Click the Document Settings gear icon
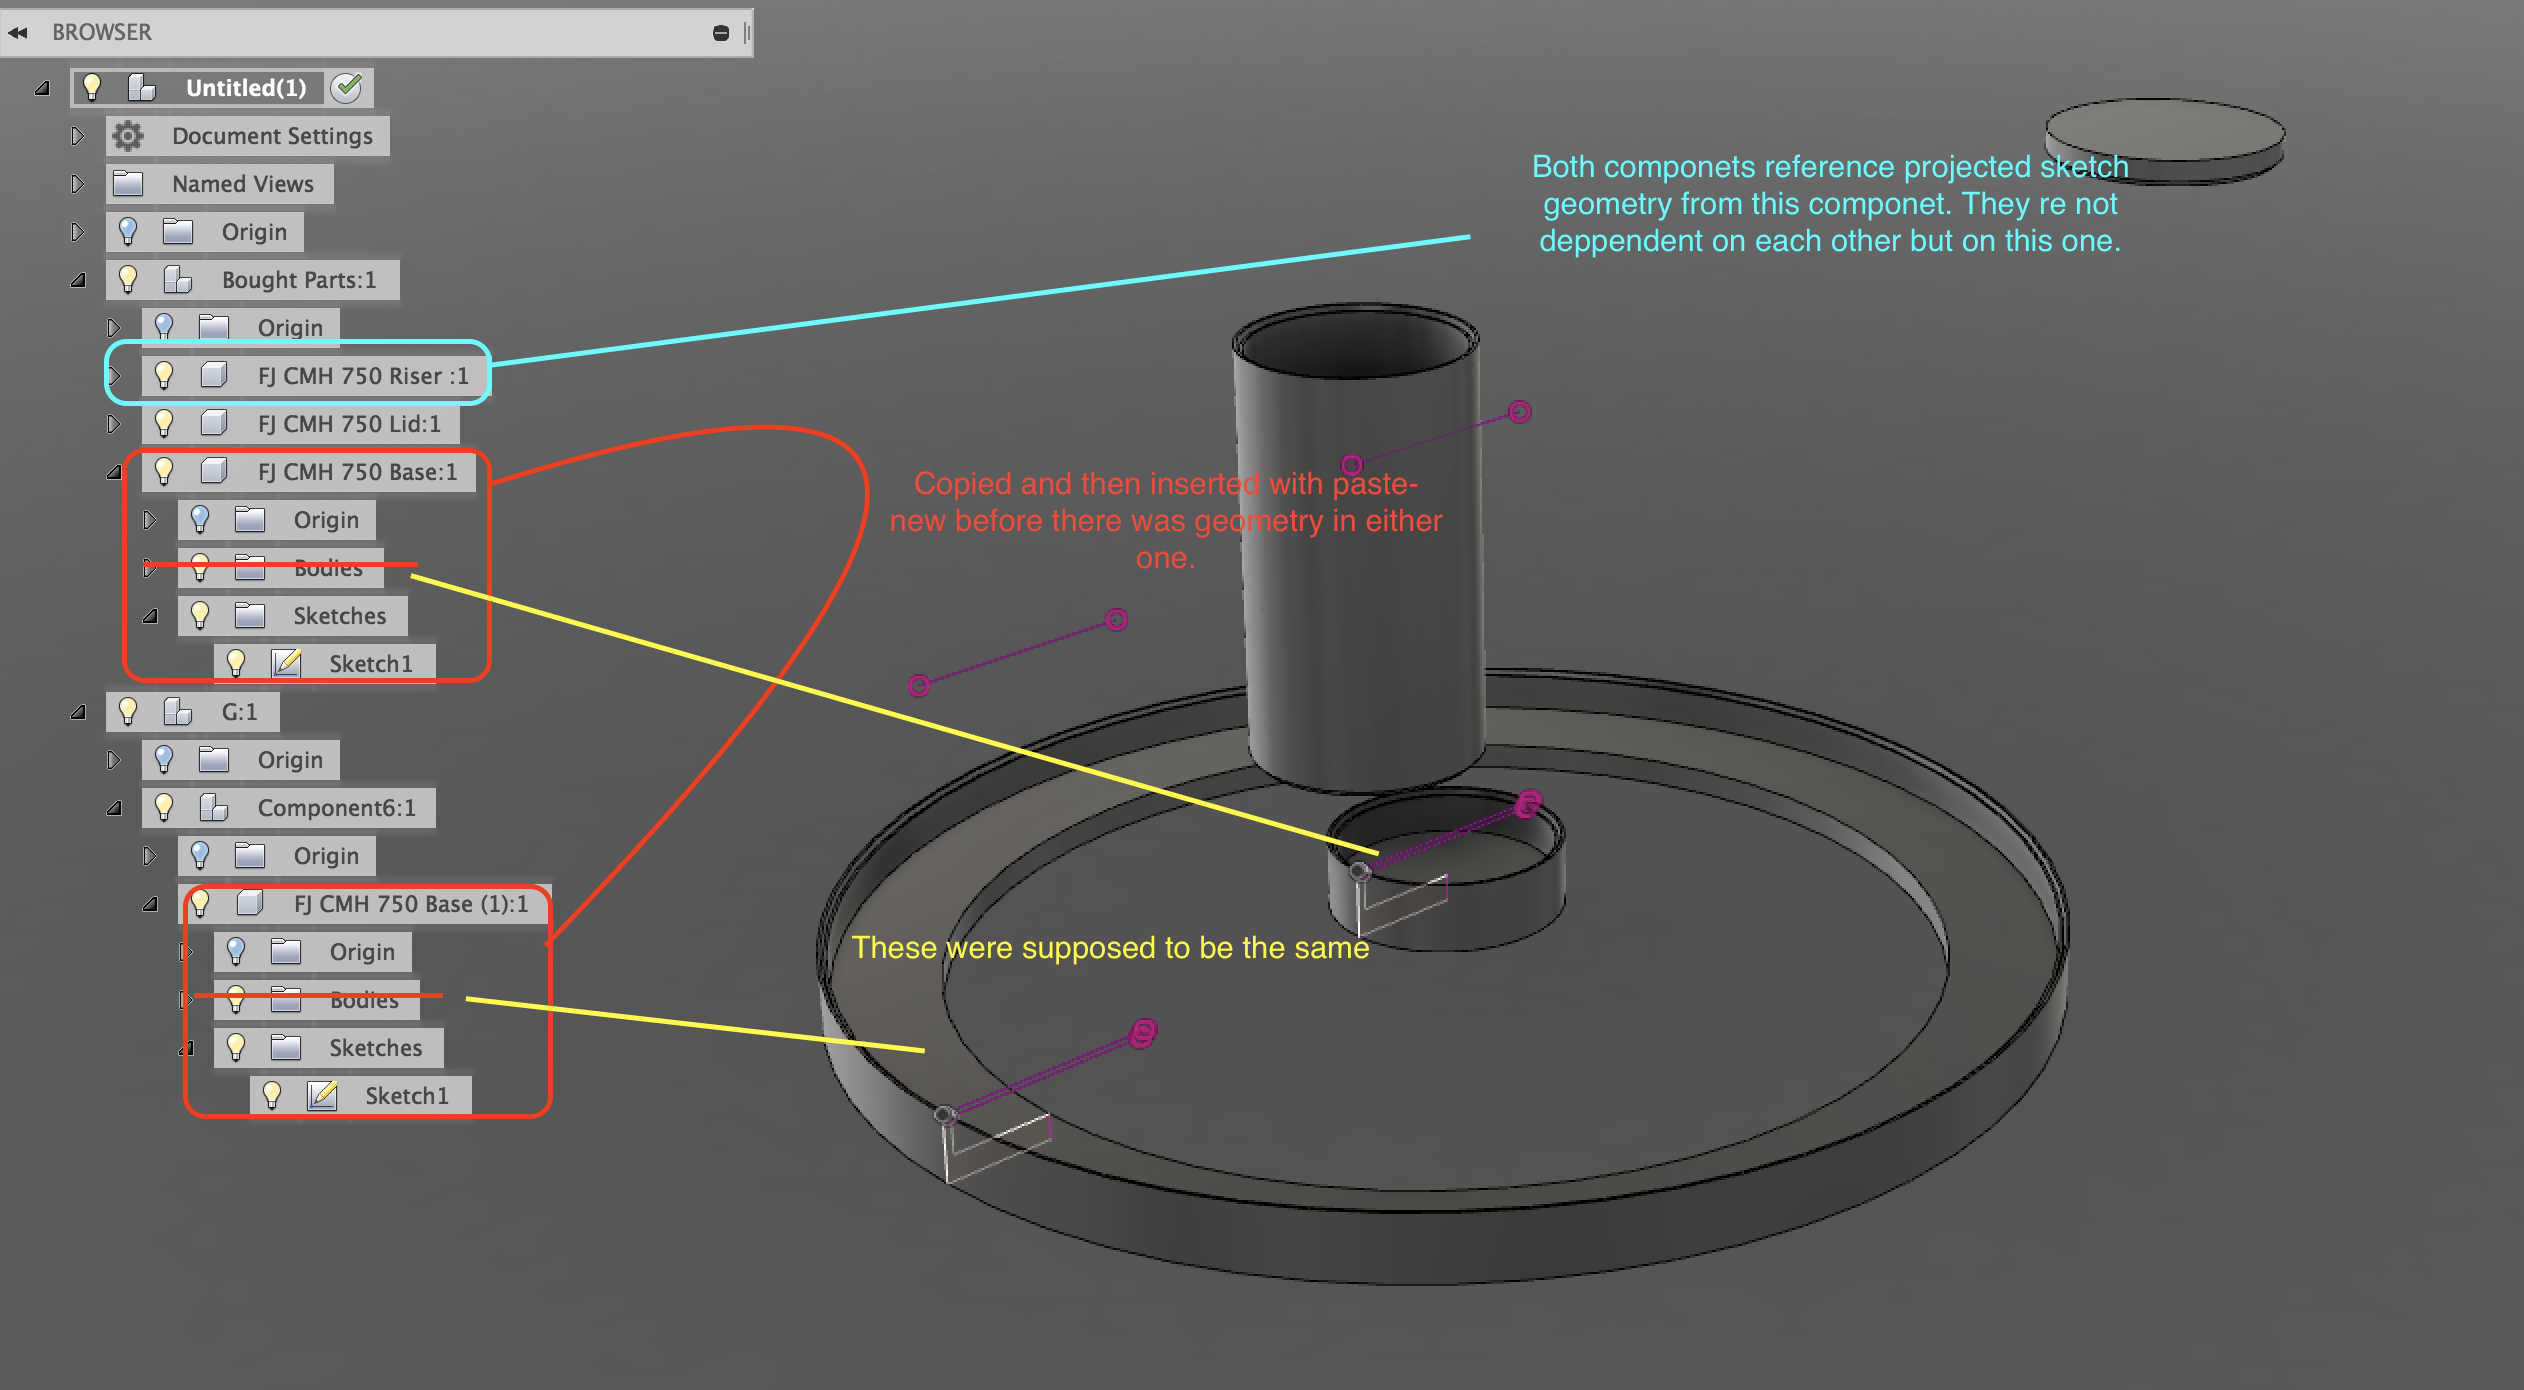 (x=128, y=136)
